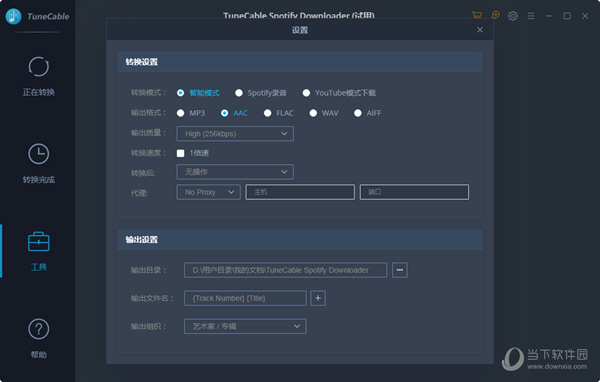600x382 pixels.
Task: Open the hamburger menu icon
Action: (531, 16)
